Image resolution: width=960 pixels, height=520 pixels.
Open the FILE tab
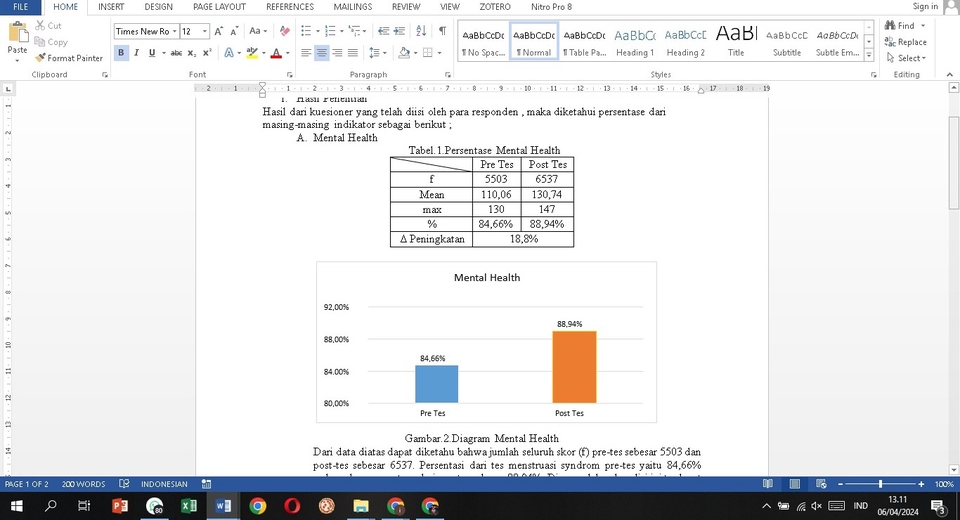pyautogui.click(x=20, y=7)
